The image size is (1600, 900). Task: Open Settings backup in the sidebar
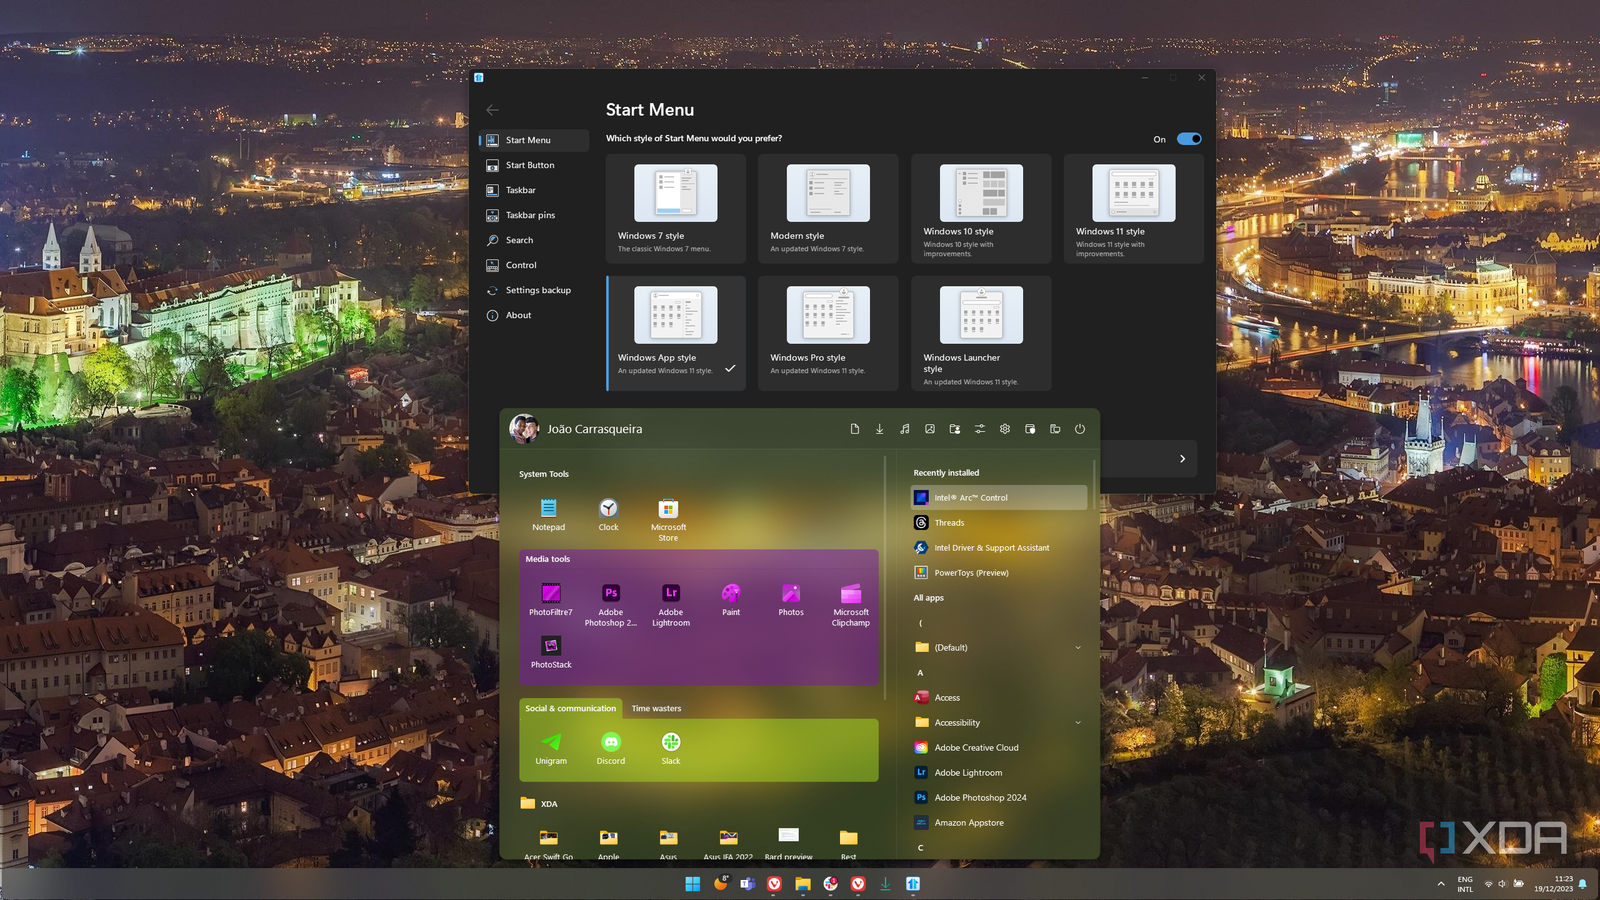tap(534, 290)
